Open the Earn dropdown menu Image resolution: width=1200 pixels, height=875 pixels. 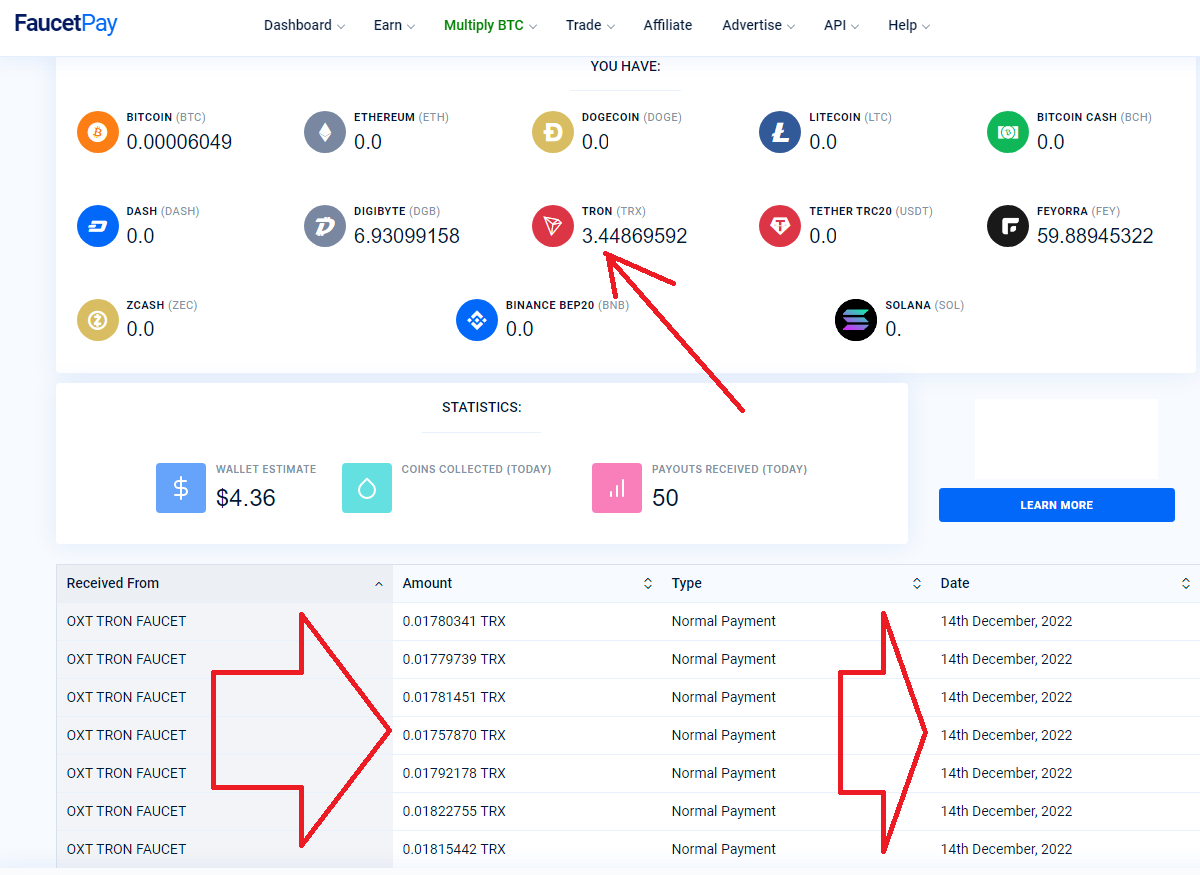(394, 25)
